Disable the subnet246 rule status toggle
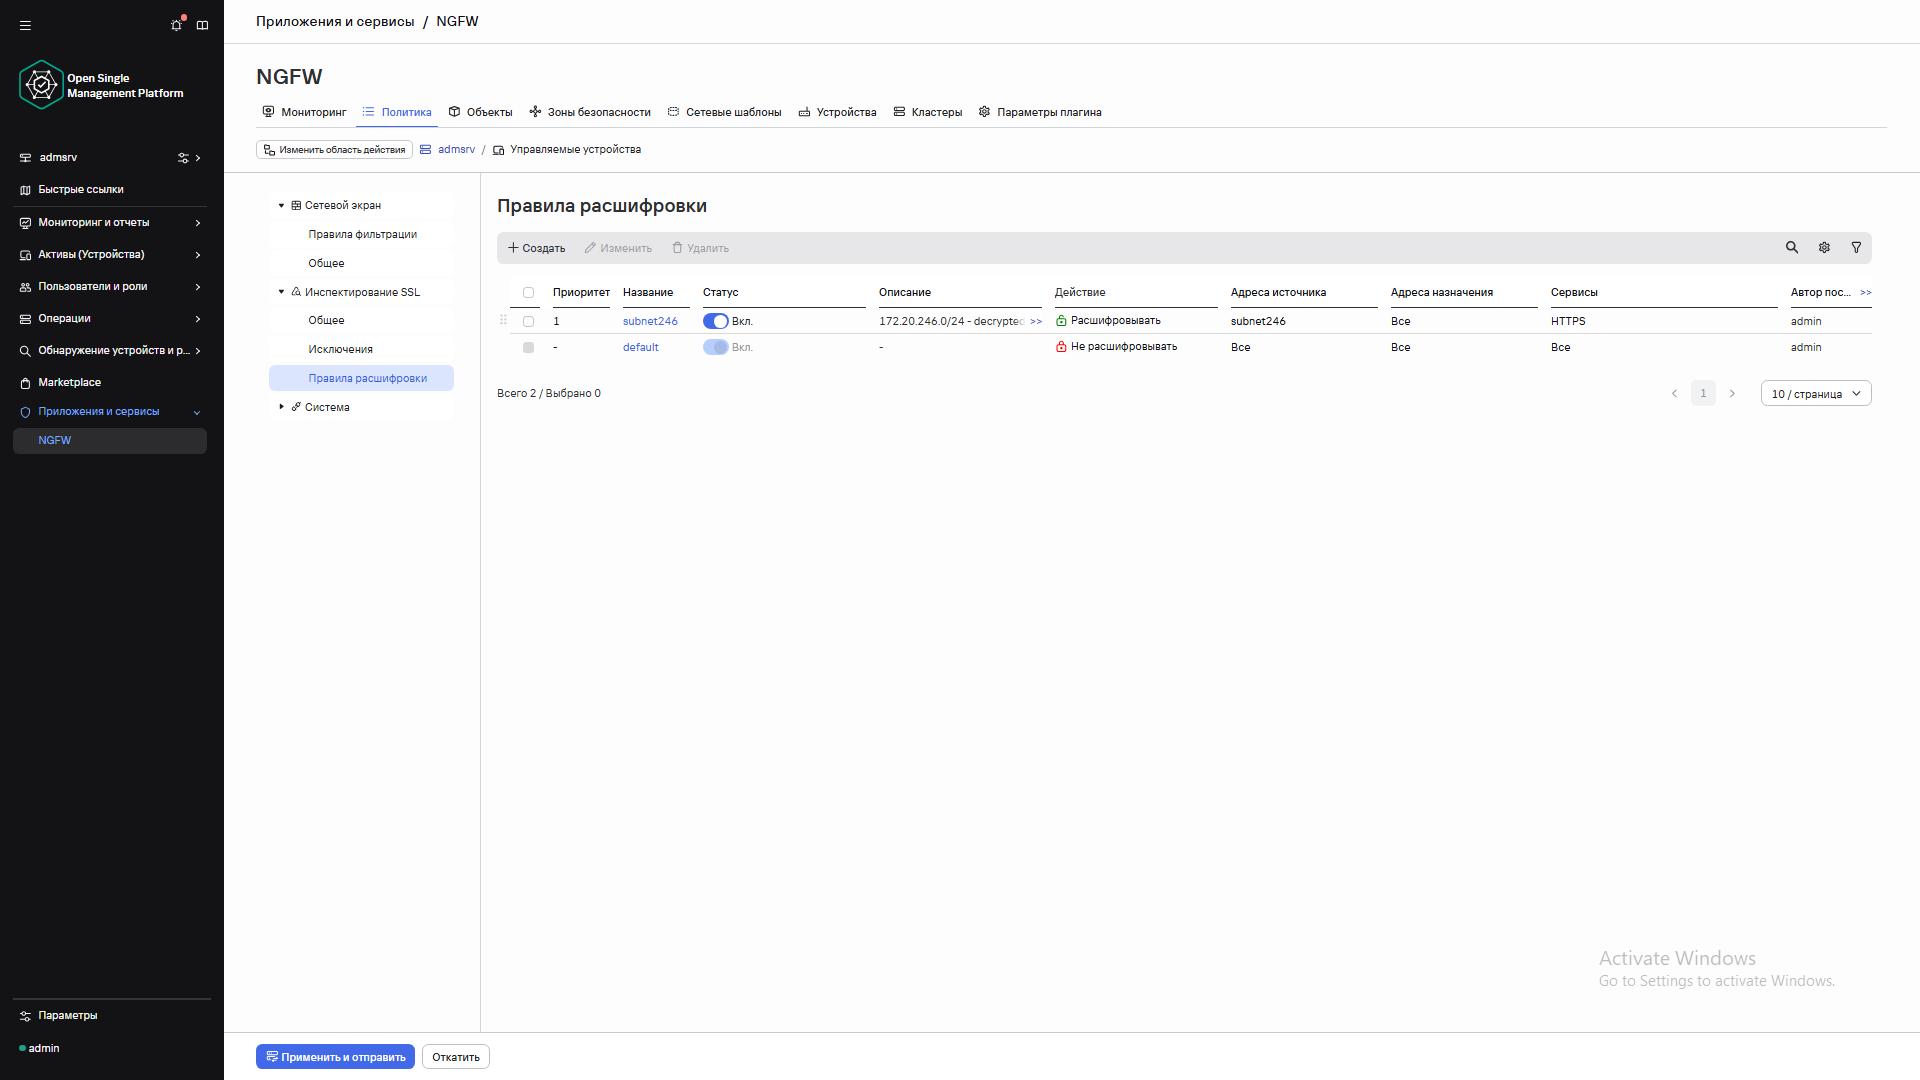1920x1080 pixels. point(715,321)
